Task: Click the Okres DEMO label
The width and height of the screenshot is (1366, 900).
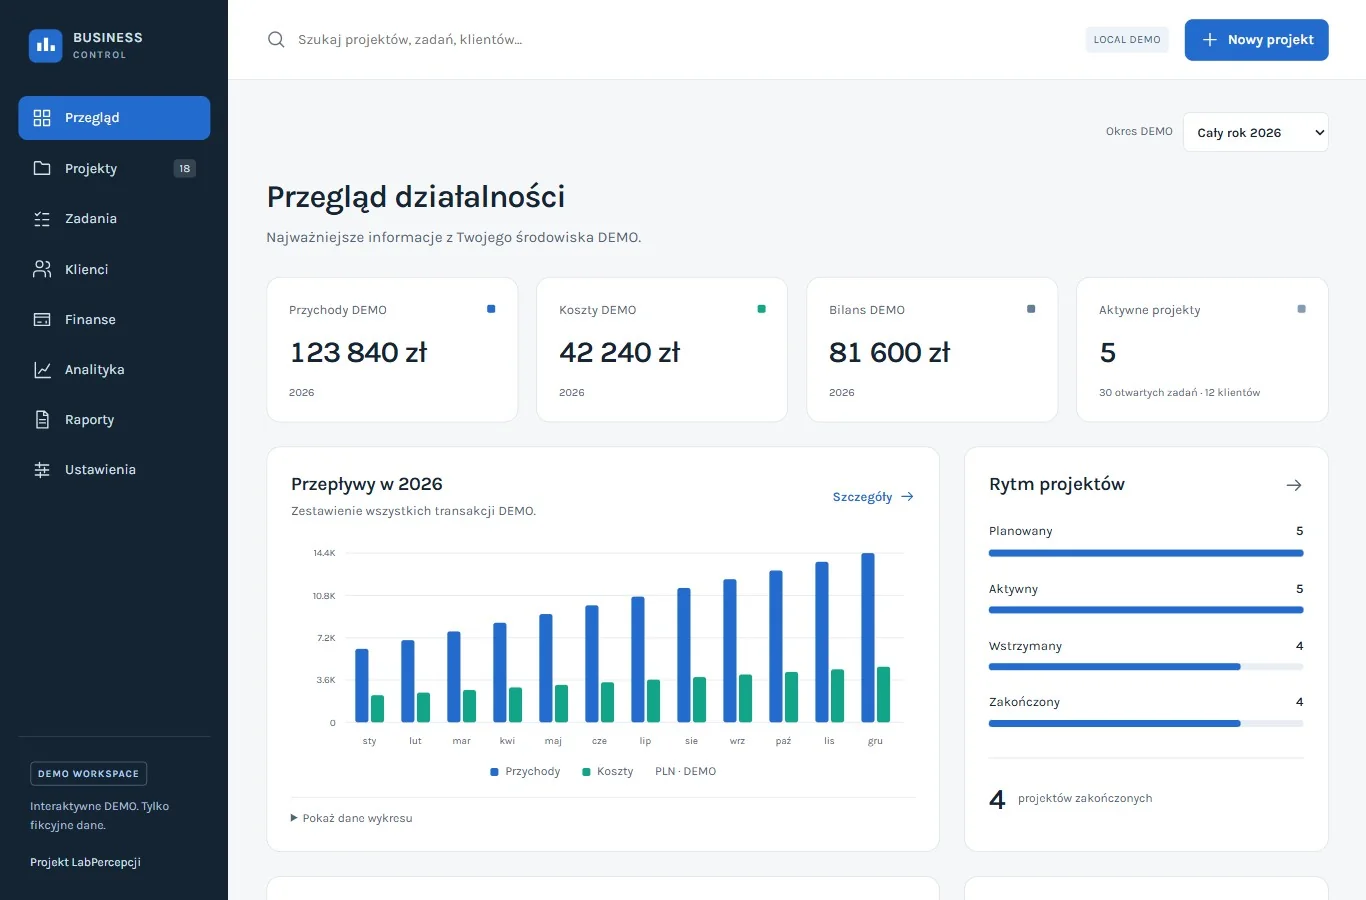Action: (x=1139, y=132)
